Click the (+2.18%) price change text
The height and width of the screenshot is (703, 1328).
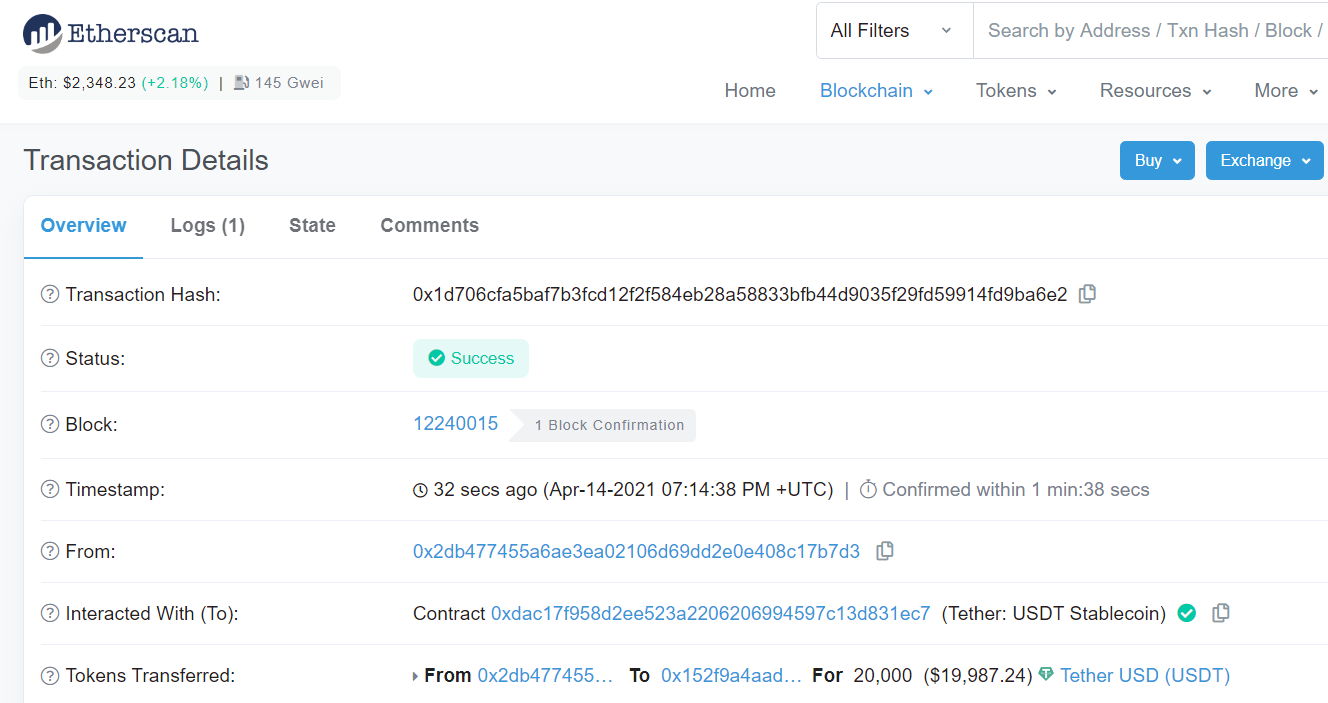tap(175, 83)
